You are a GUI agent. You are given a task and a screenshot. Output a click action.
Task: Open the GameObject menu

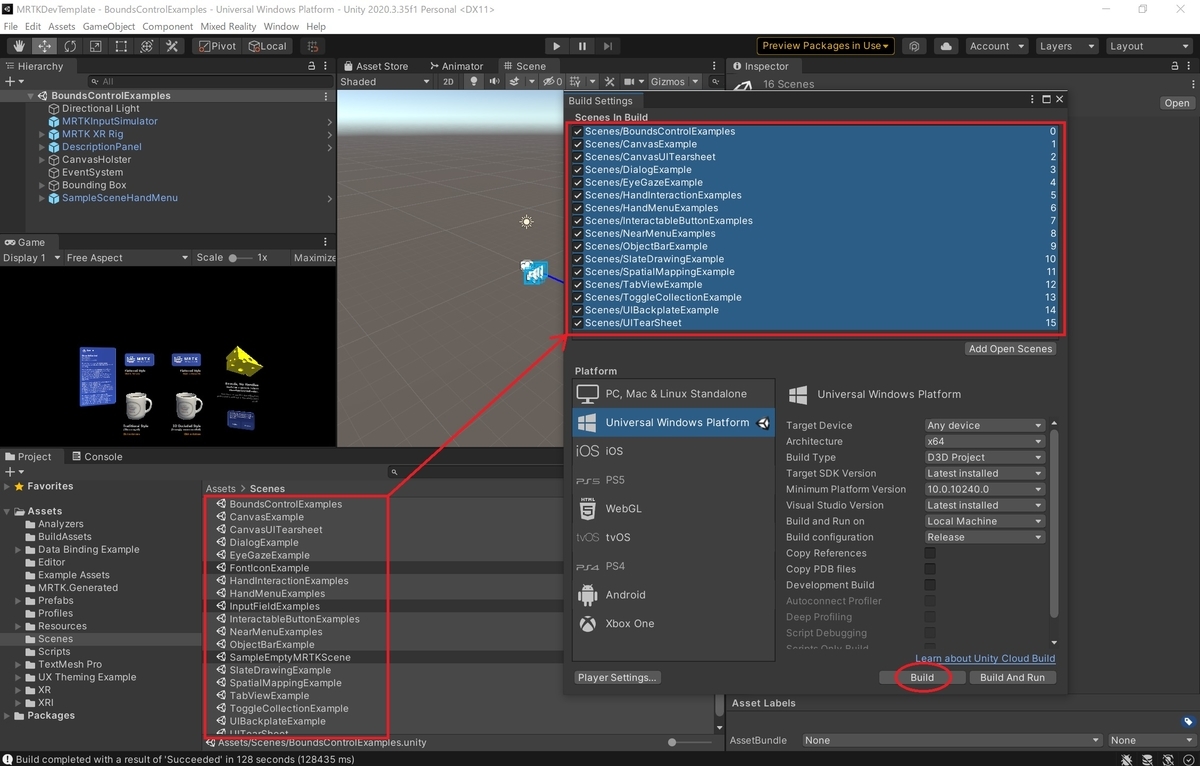pyautogui.click(x=110, y=26)
